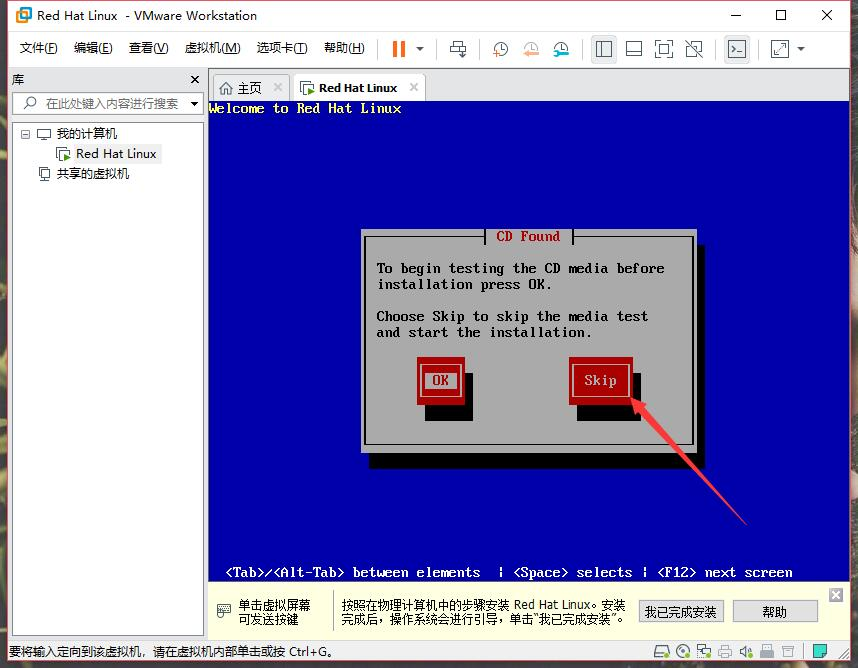858x668 pixels.
Task: Enter full screen mode
Action: tap(664, 49)
